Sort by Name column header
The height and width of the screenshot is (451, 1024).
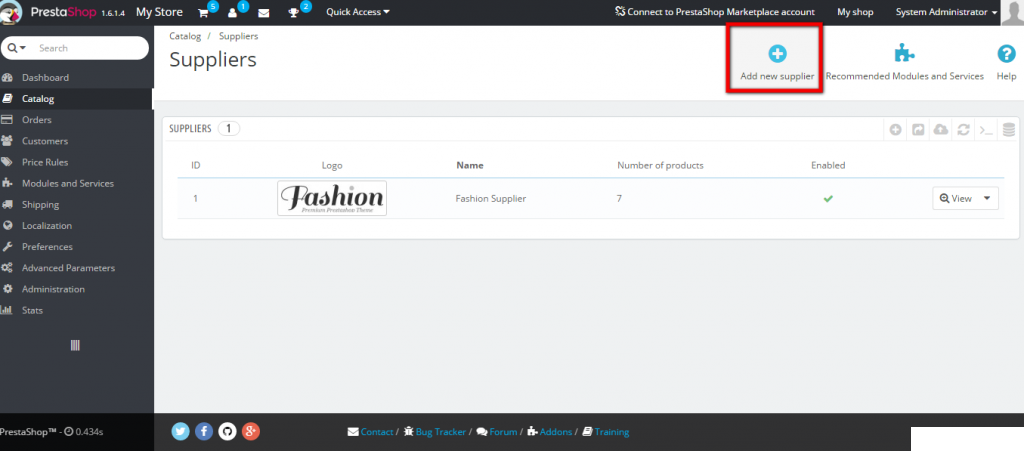click(x=470, y=165)
